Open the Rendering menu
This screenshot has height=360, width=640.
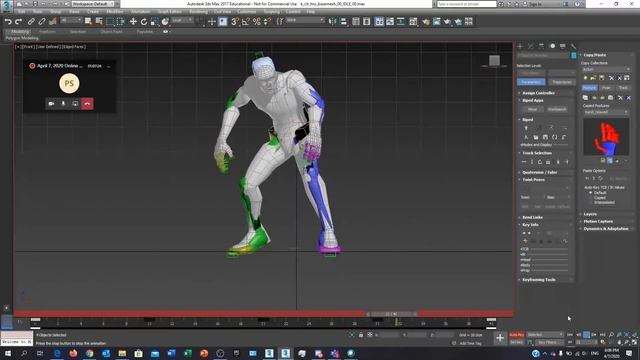tap(198, 12)
